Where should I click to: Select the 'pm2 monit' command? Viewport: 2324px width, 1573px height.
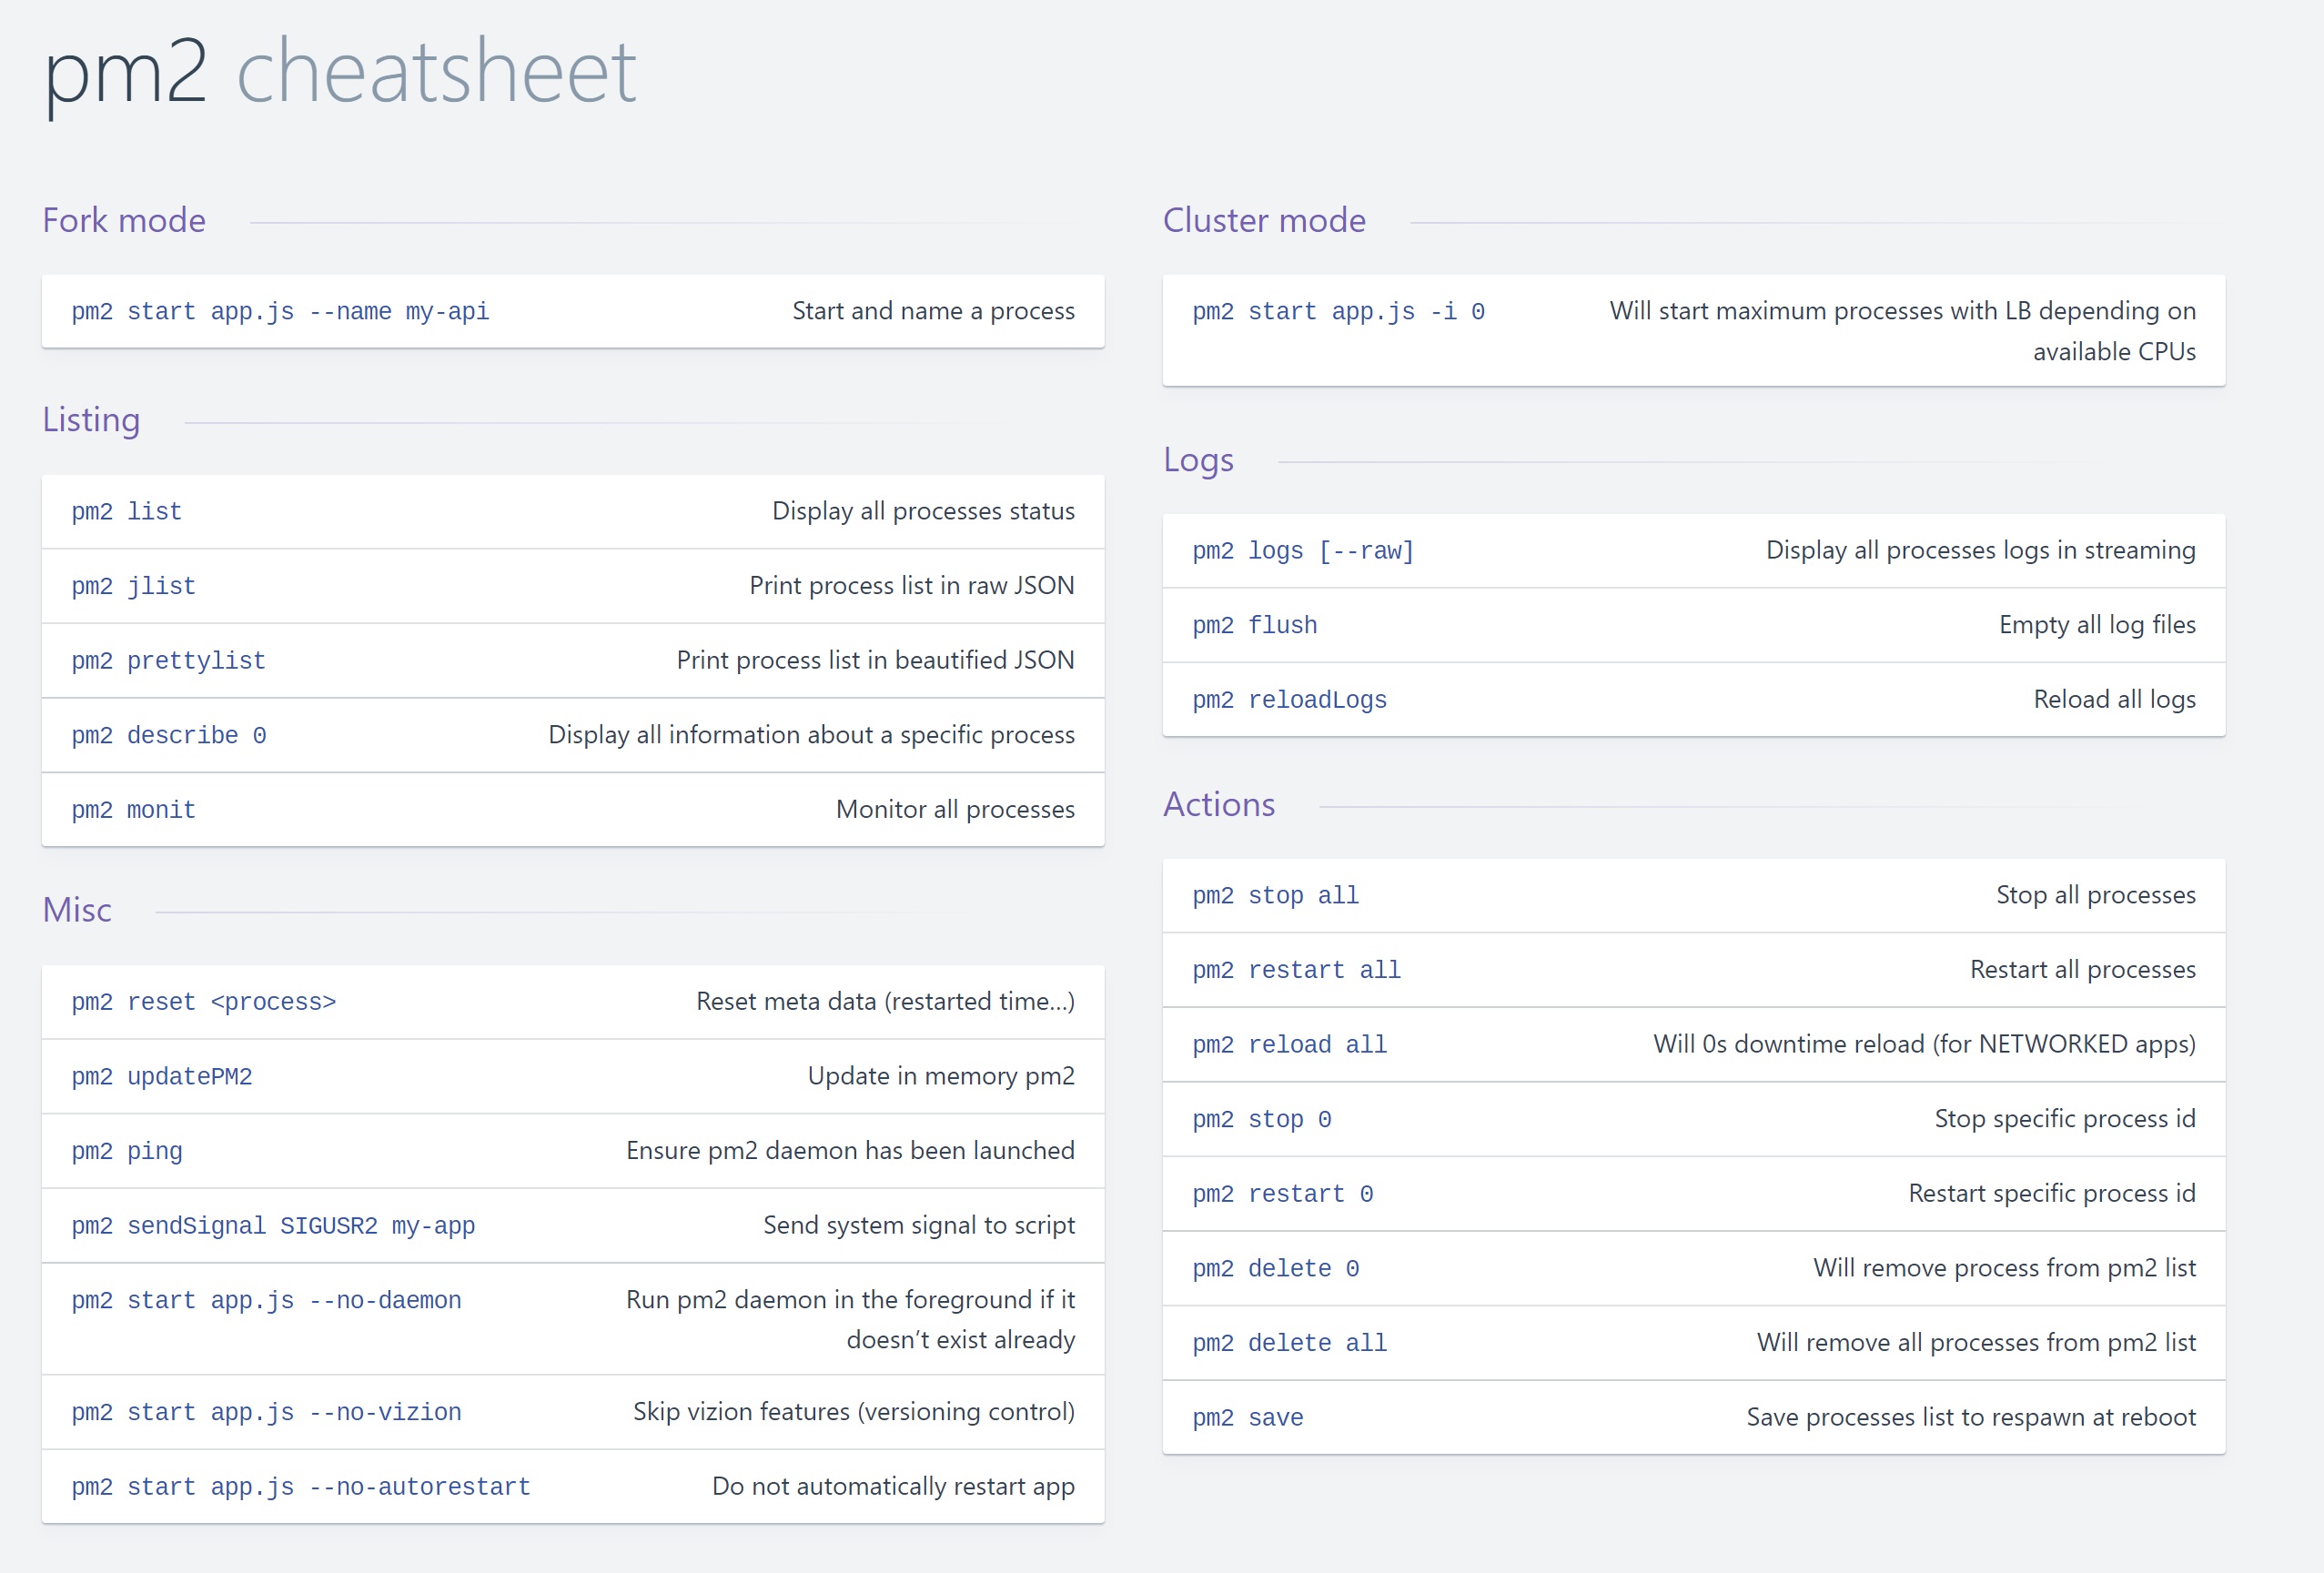[x=134, y=810]
